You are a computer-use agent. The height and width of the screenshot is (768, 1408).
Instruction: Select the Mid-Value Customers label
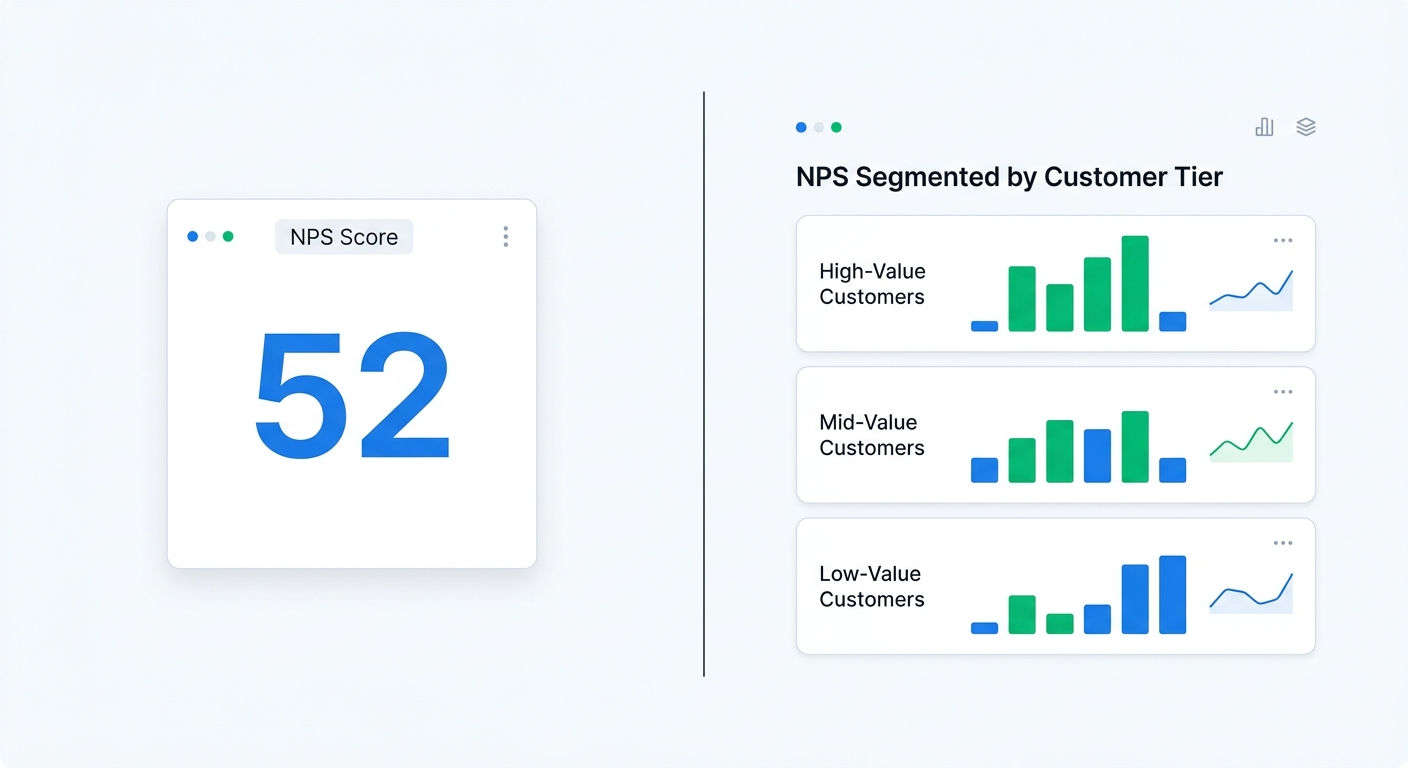tap(872, 435)
